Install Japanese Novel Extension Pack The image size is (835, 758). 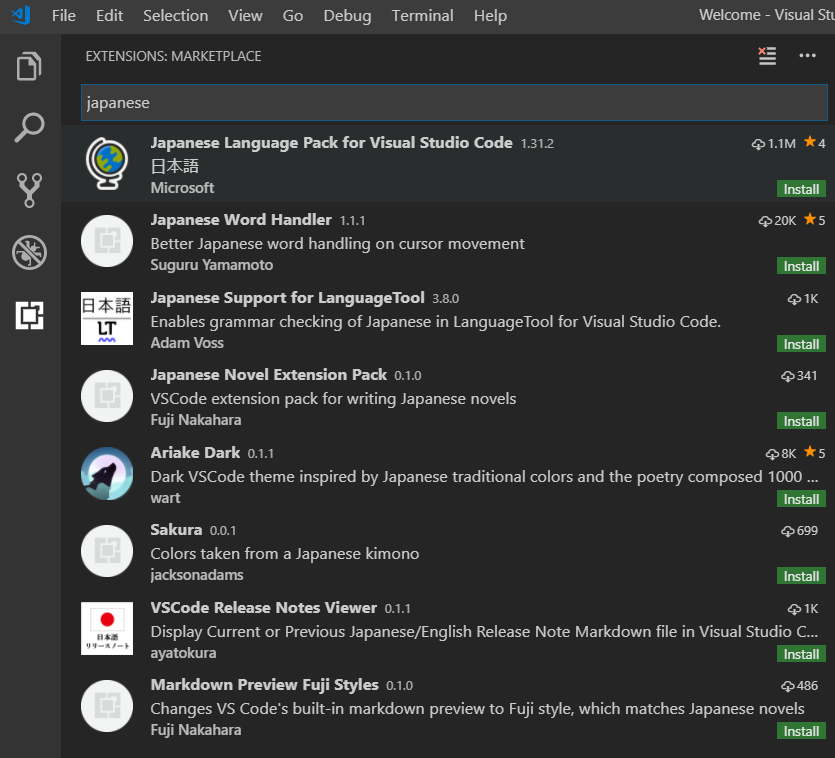click(801, 421)
